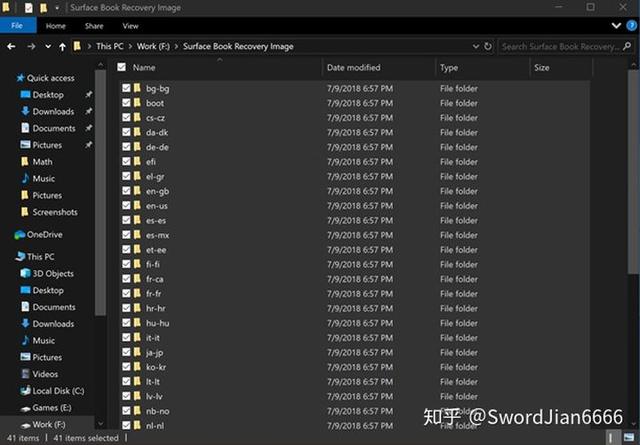This screenshot has height=445, width=640.
Task: Click the search magnifier icon
Action: tap(627, 47)
